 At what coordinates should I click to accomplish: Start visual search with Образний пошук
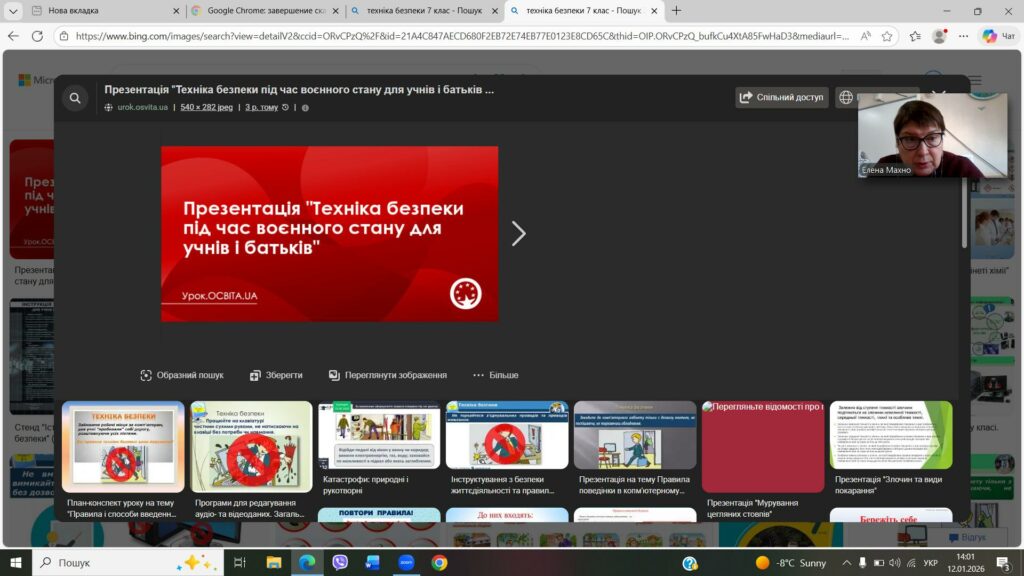pos(182,375)
